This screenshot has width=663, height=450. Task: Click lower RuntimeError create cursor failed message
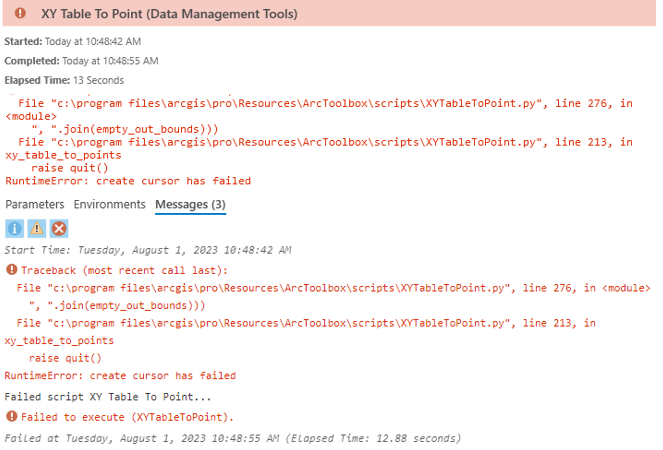120,376
